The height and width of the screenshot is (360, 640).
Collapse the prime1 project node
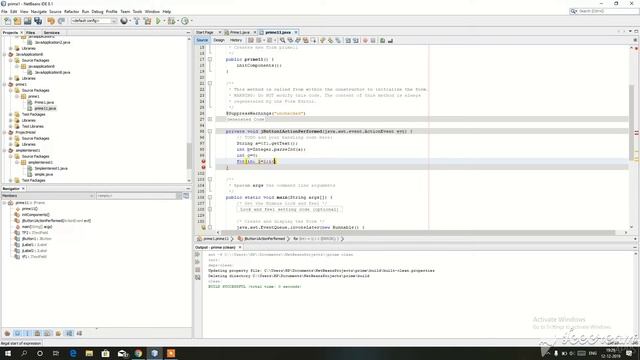[x=5, y=84]
